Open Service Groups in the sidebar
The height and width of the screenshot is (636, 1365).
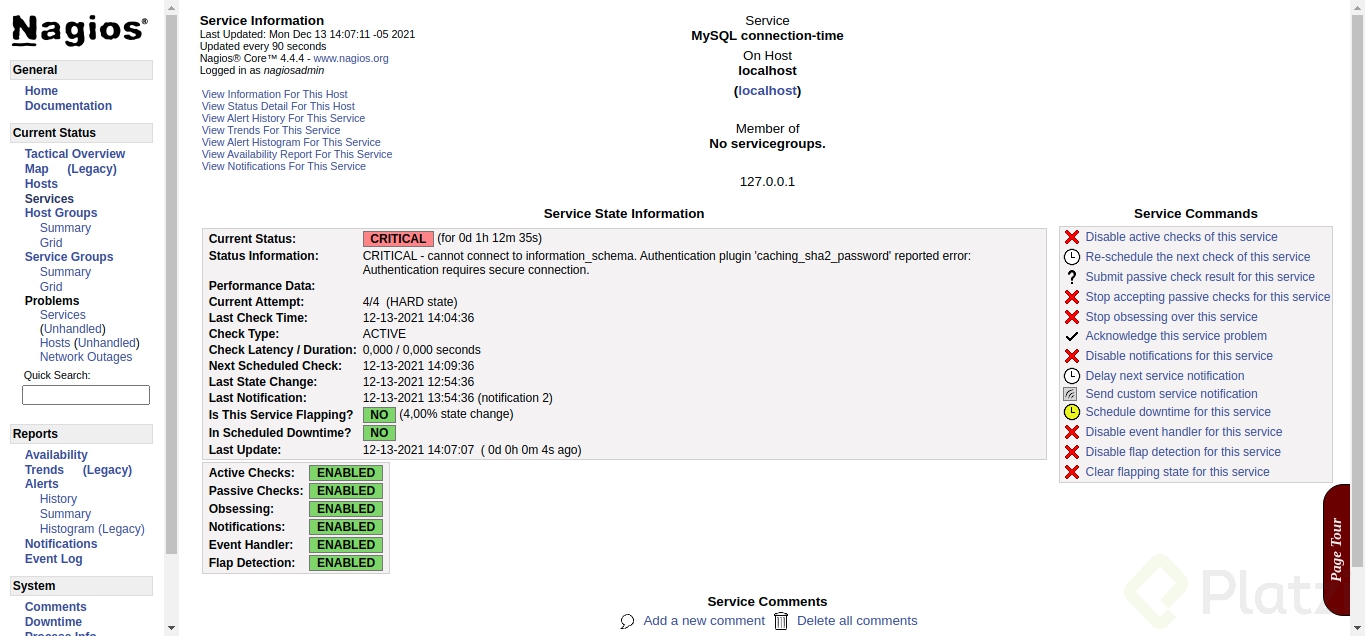click(x=69, y=257)
